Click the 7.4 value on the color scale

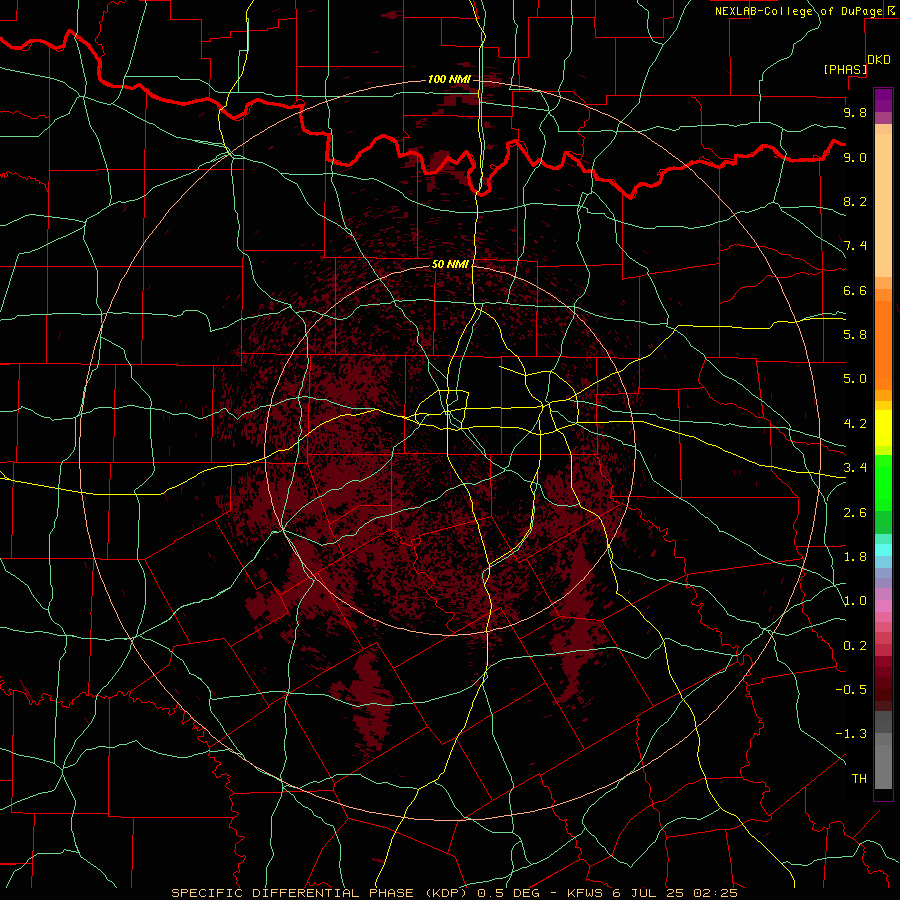click(x=855, y=246)
